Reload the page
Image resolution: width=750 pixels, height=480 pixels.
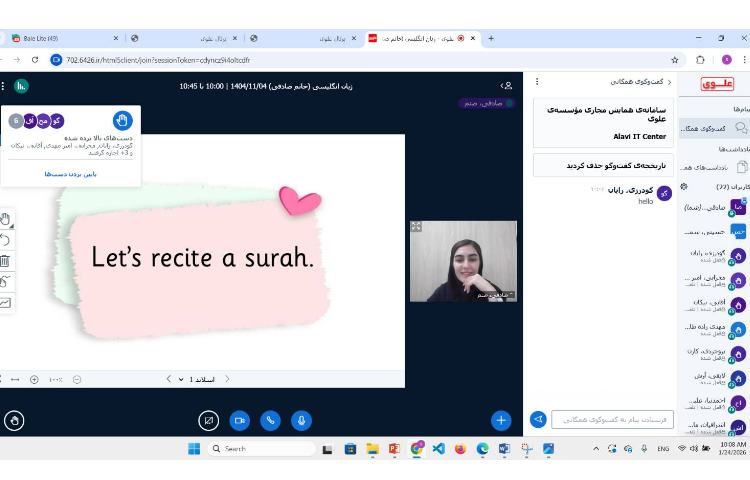pos(35,60)
